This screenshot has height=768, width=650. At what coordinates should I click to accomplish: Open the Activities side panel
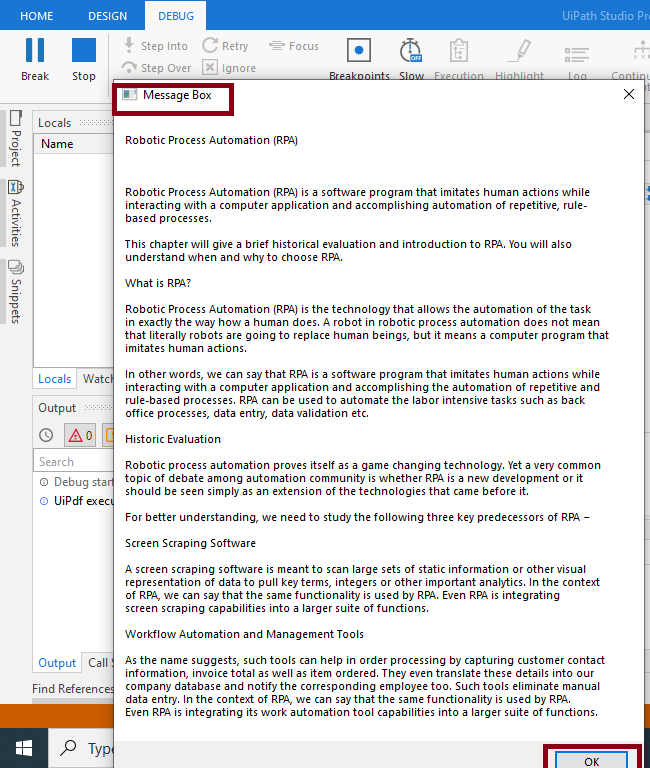pos(16,214)
